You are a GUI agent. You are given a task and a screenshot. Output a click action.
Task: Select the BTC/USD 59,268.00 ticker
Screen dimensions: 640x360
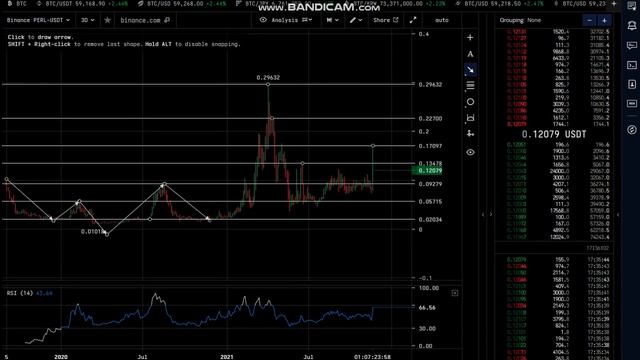click(182, 4)
